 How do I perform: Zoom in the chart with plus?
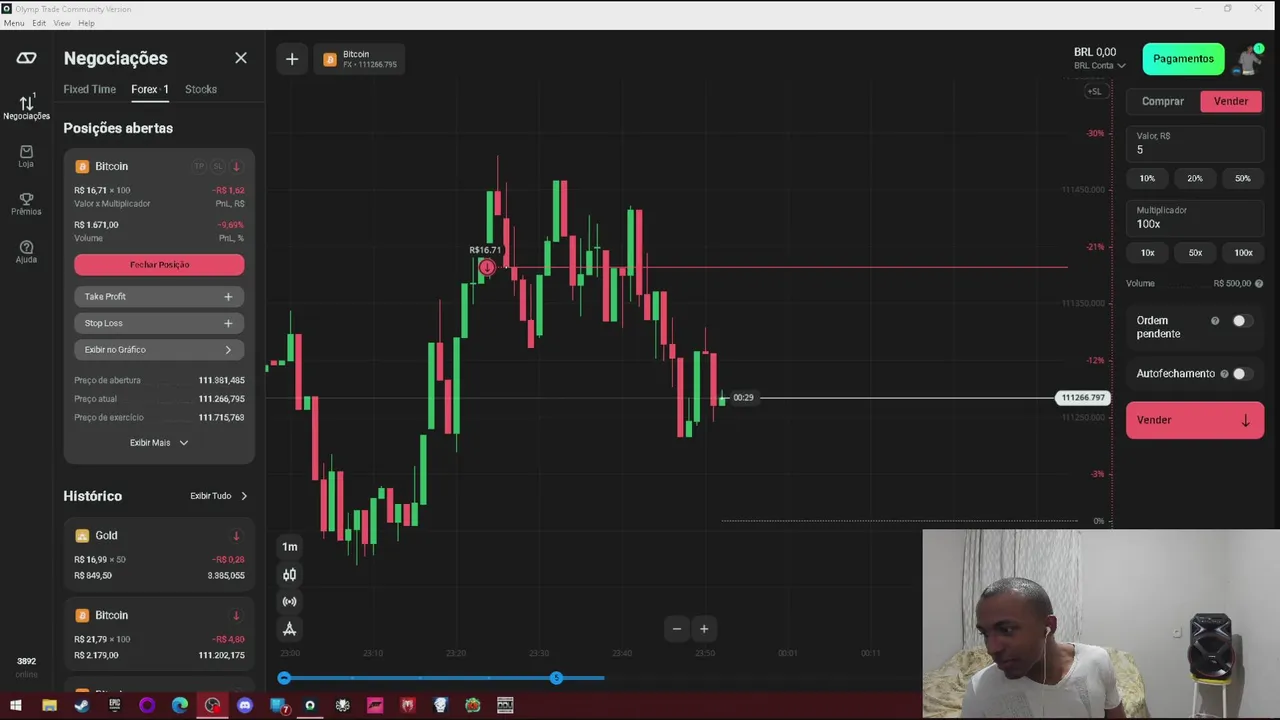tap(704, 629)
